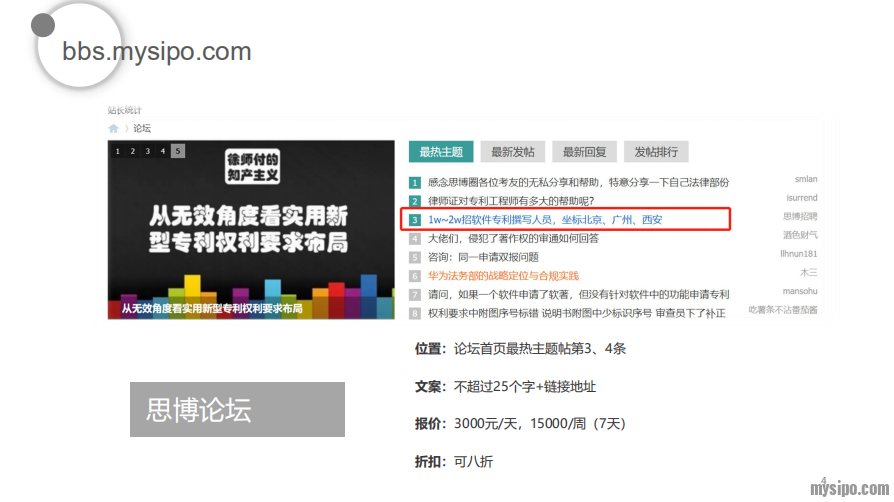Open post 咨询：同一申请双报问题

[483, 257]
